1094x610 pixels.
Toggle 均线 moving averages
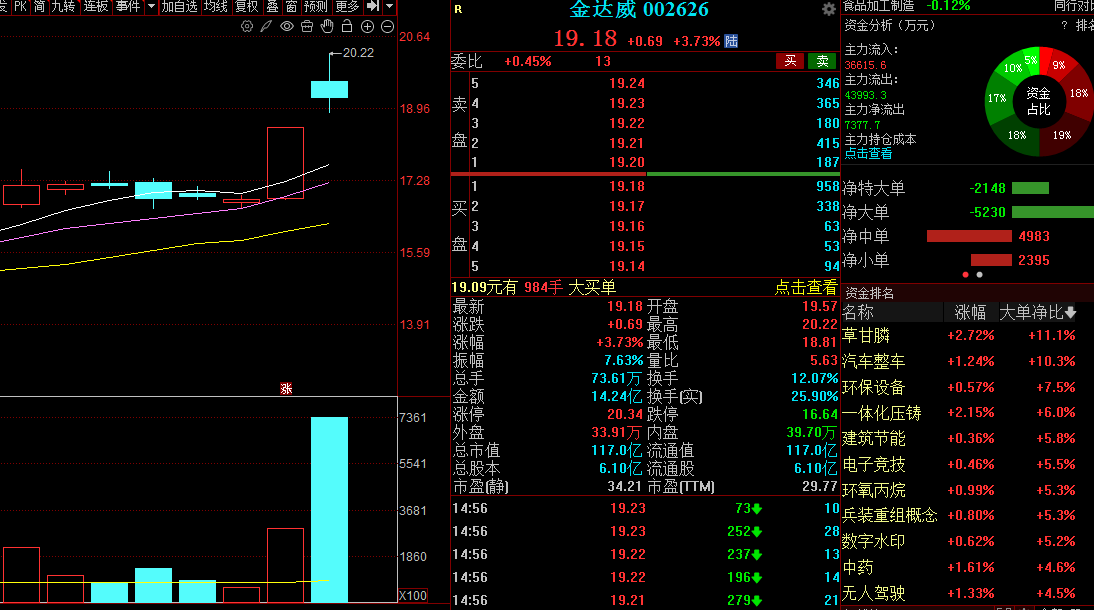click(216, 6)
